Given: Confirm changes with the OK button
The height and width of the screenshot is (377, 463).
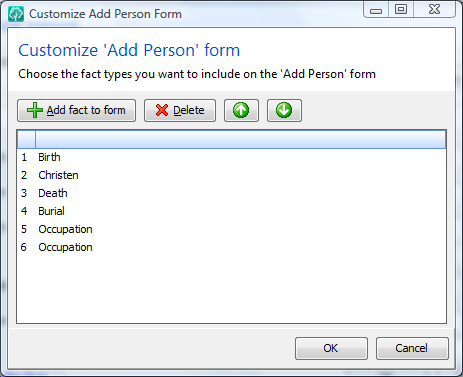Looking at the screenshot, I should (331, 348).
